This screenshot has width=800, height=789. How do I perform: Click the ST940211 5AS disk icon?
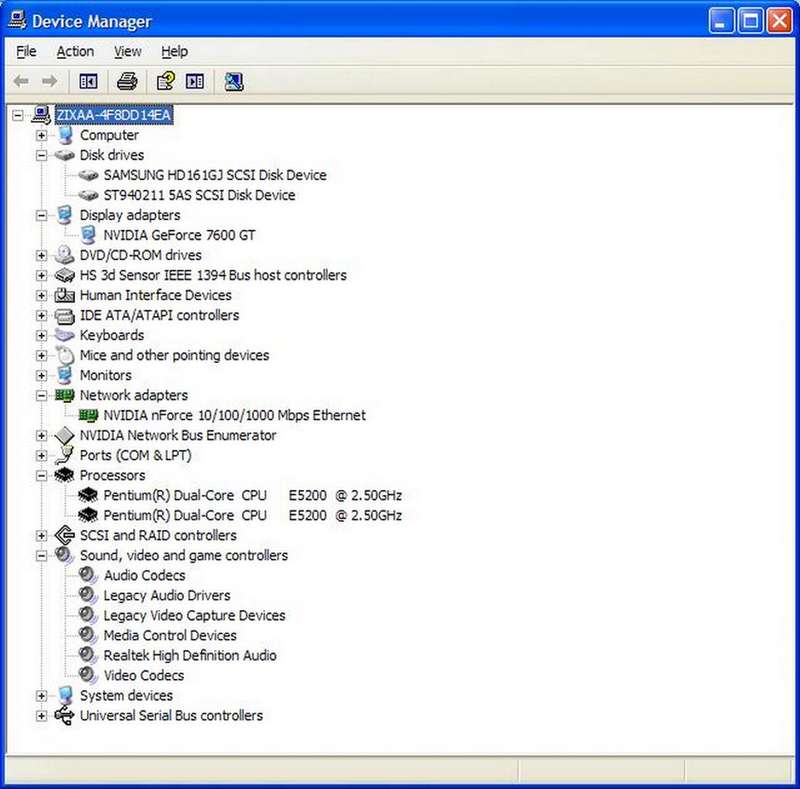click(88, 195)
